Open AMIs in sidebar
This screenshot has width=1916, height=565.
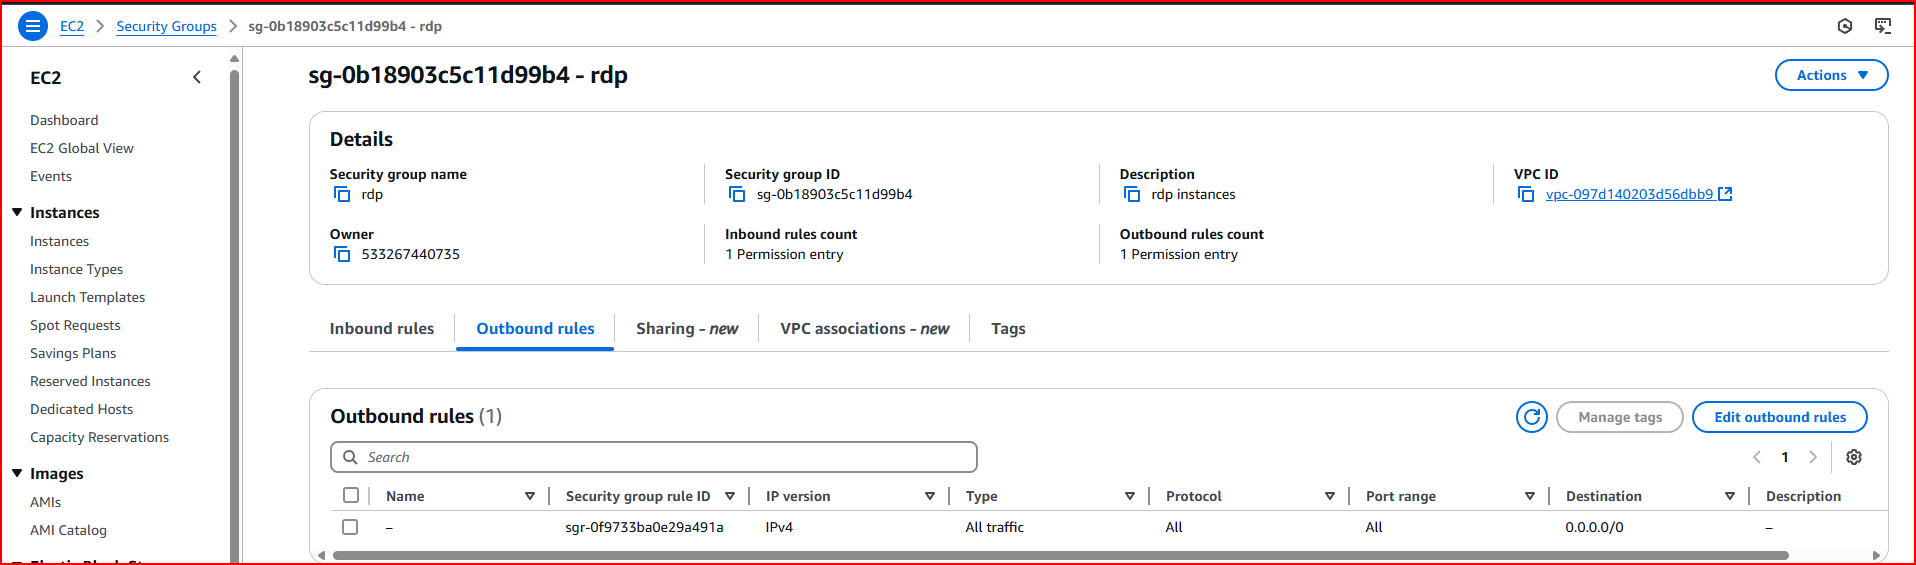tap(45, 502)
